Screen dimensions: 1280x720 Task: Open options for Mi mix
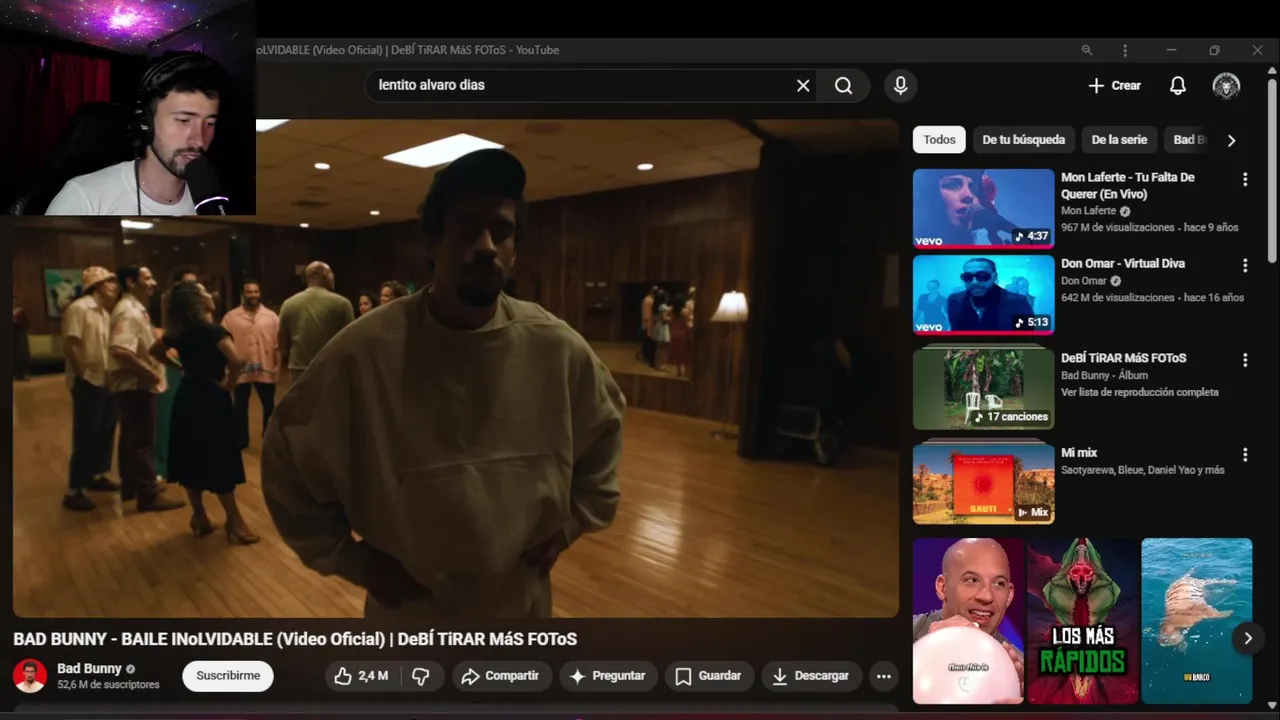1245,455
